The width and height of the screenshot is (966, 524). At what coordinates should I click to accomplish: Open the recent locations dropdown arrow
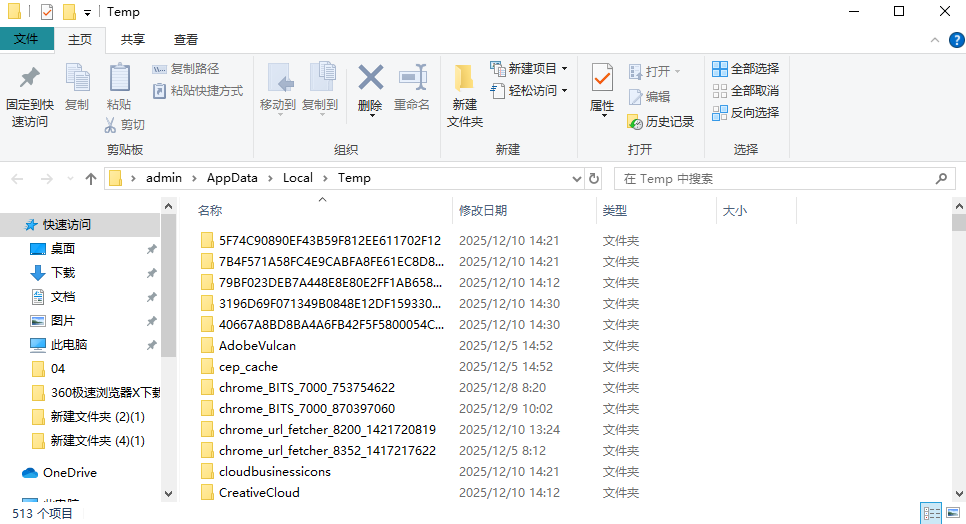pyautogui.click(x=70, y=179)
